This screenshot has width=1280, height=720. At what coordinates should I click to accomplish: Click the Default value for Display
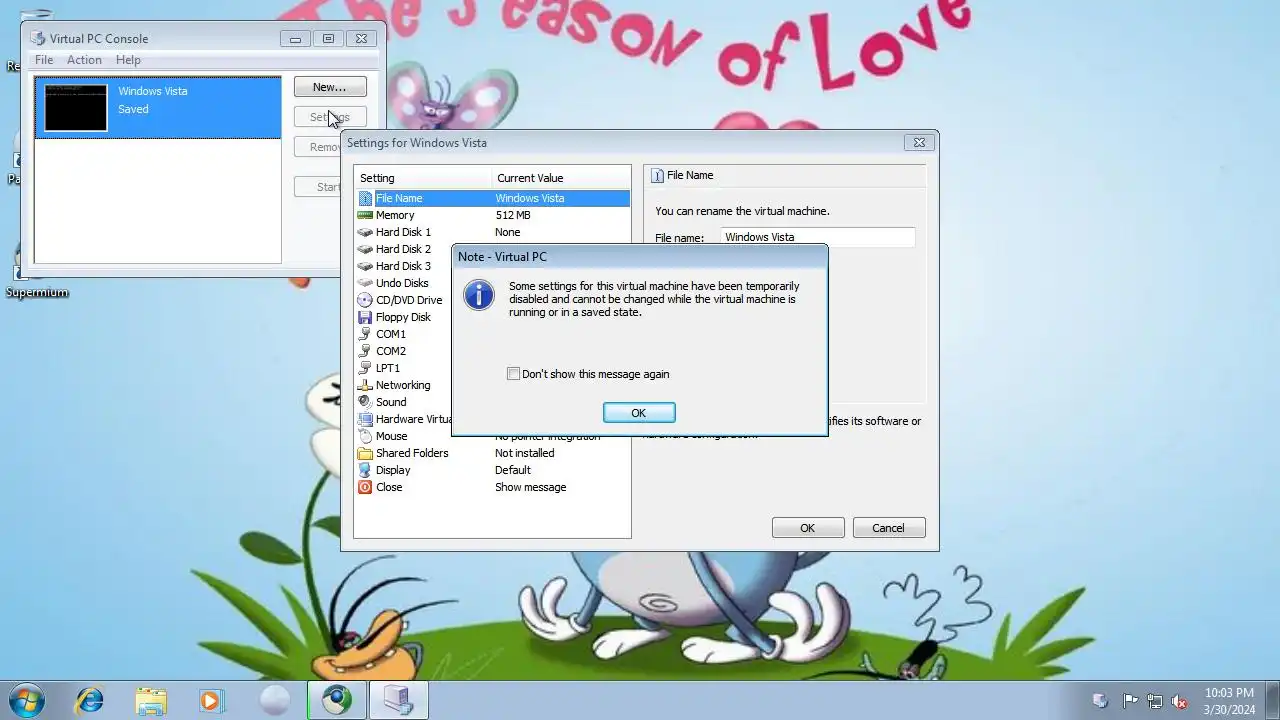tap(513, 470)
